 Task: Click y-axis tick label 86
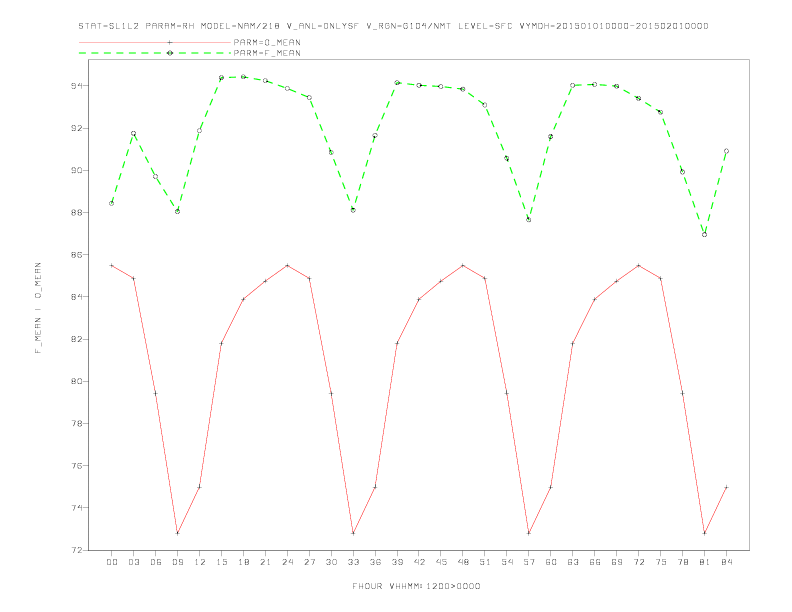point(77,254)
